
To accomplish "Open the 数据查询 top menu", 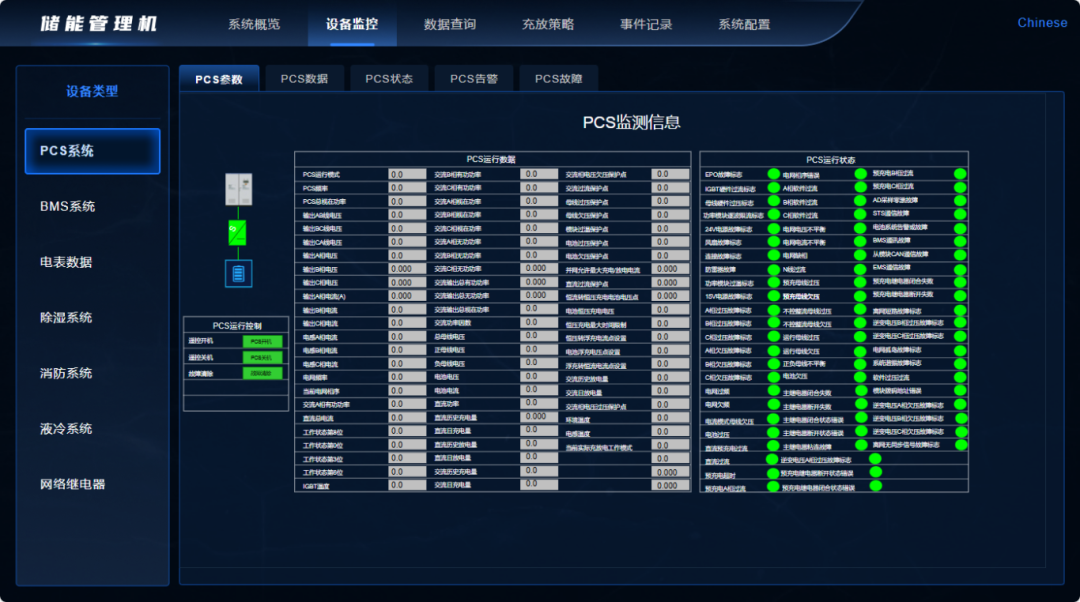I will pos(450,24).
